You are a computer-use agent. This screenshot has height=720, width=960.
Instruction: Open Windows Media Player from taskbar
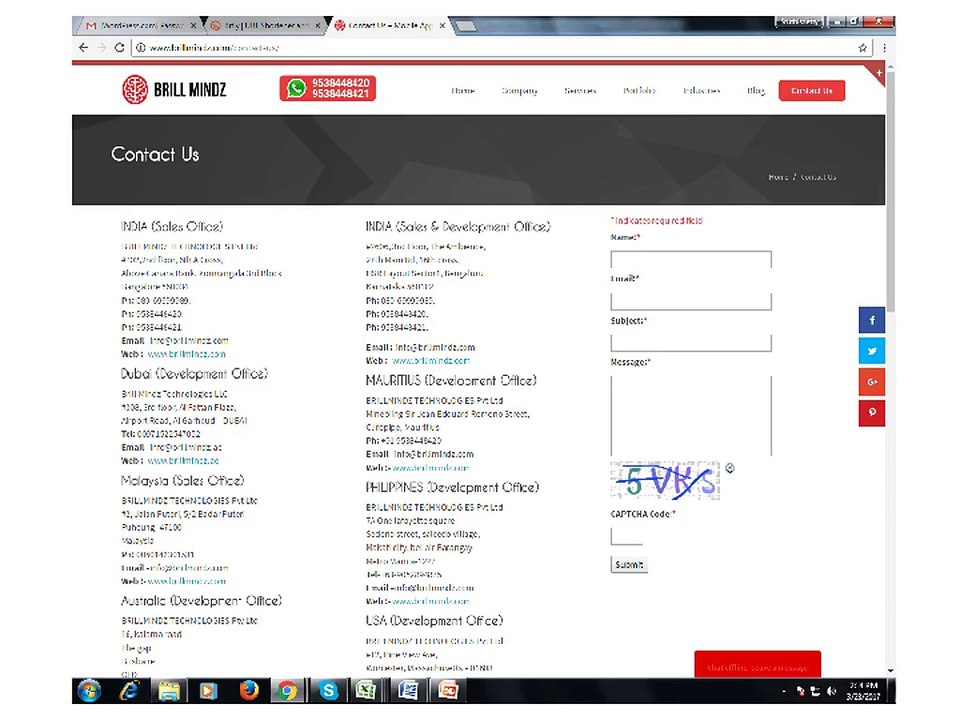(208, 691)
